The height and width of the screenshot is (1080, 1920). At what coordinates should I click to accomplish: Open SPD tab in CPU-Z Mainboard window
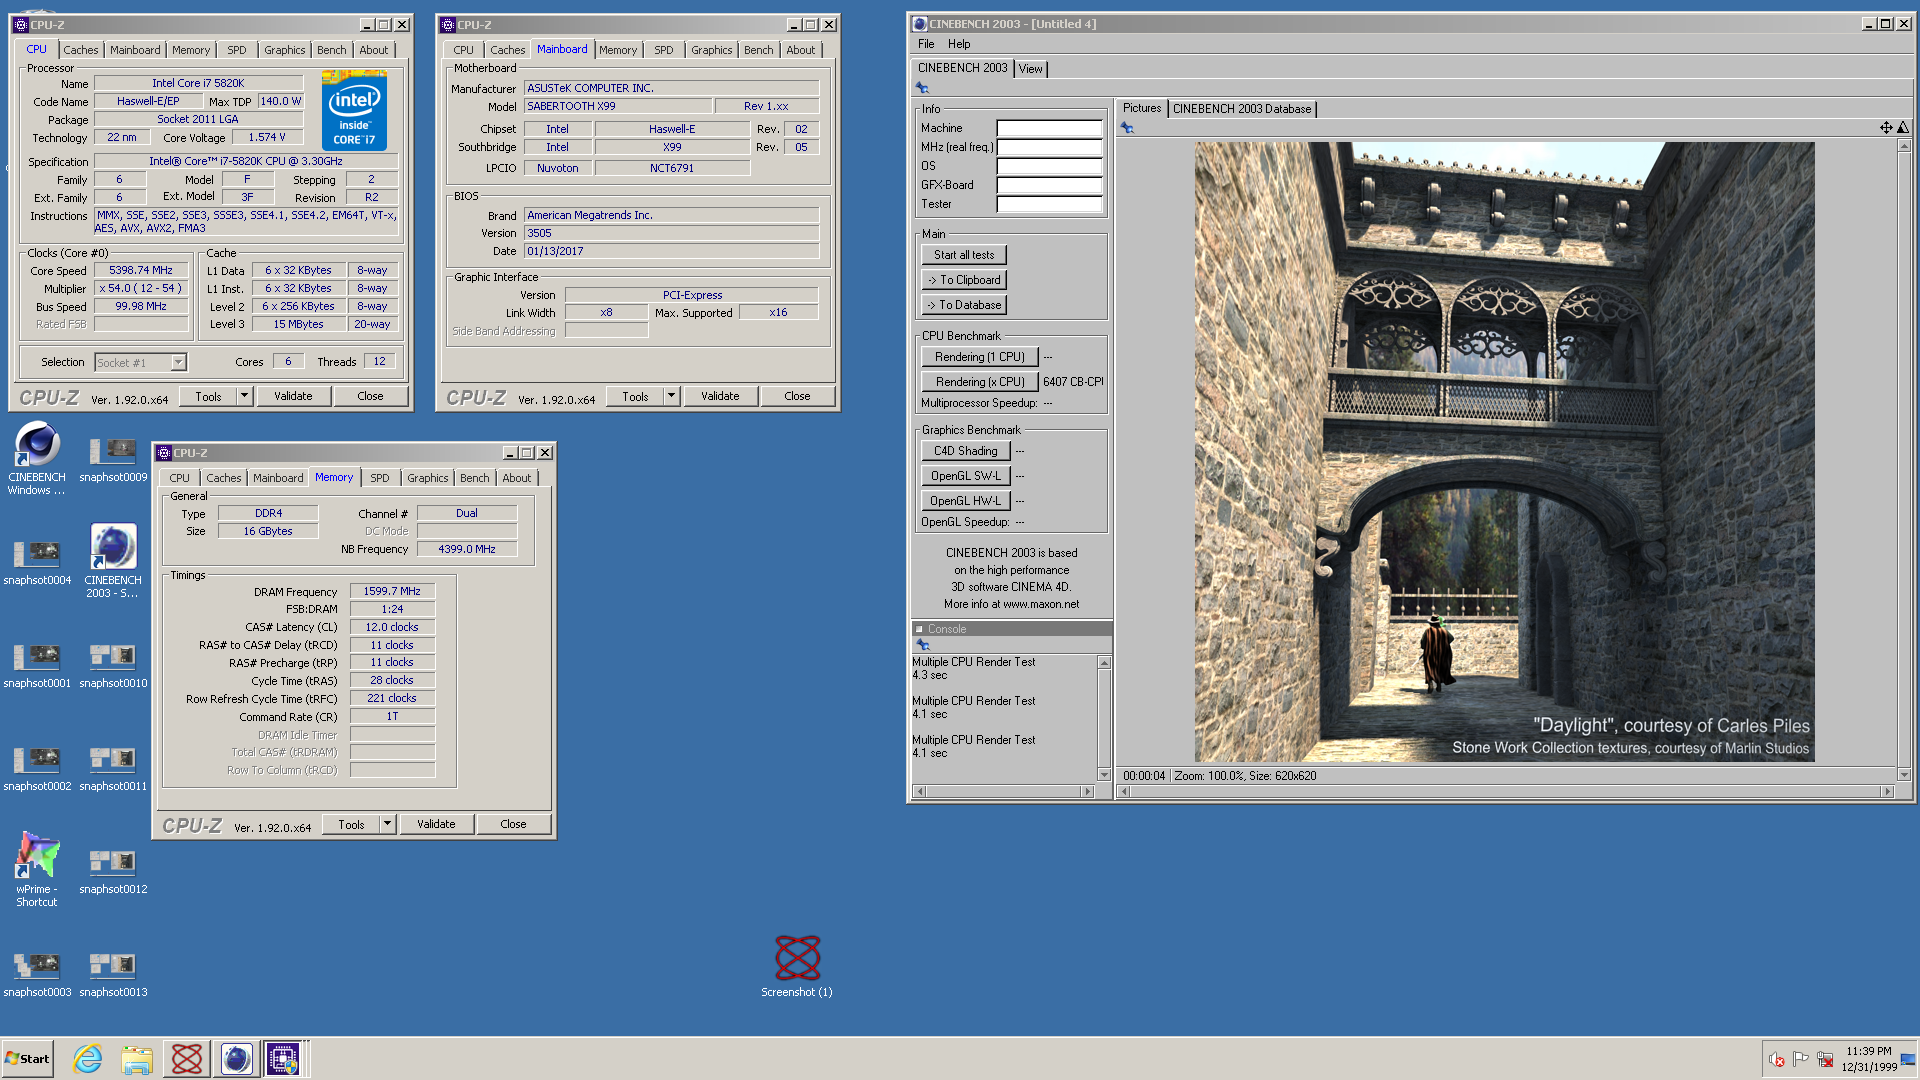[664, 50]
